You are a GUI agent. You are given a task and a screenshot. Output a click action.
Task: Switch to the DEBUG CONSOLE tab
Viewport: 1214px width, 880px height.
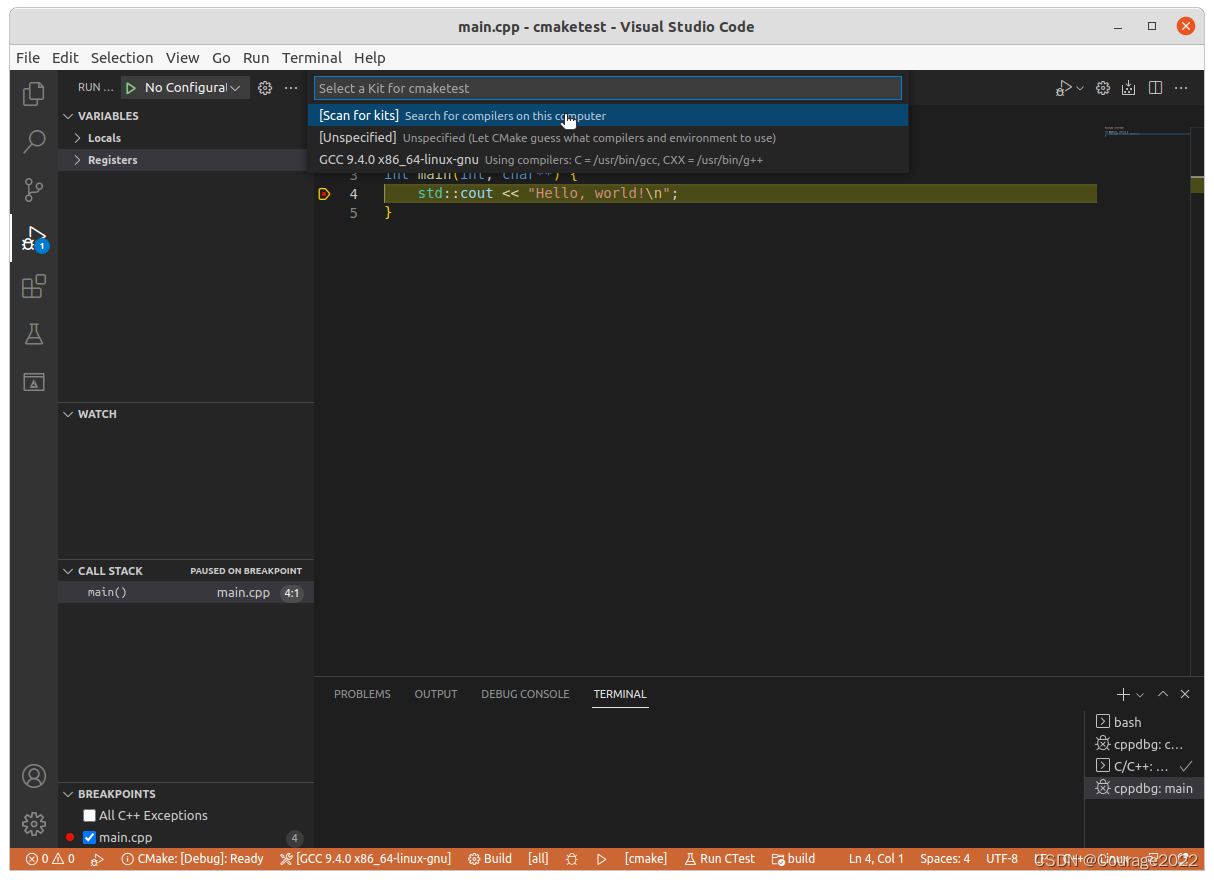pos(525,694)
